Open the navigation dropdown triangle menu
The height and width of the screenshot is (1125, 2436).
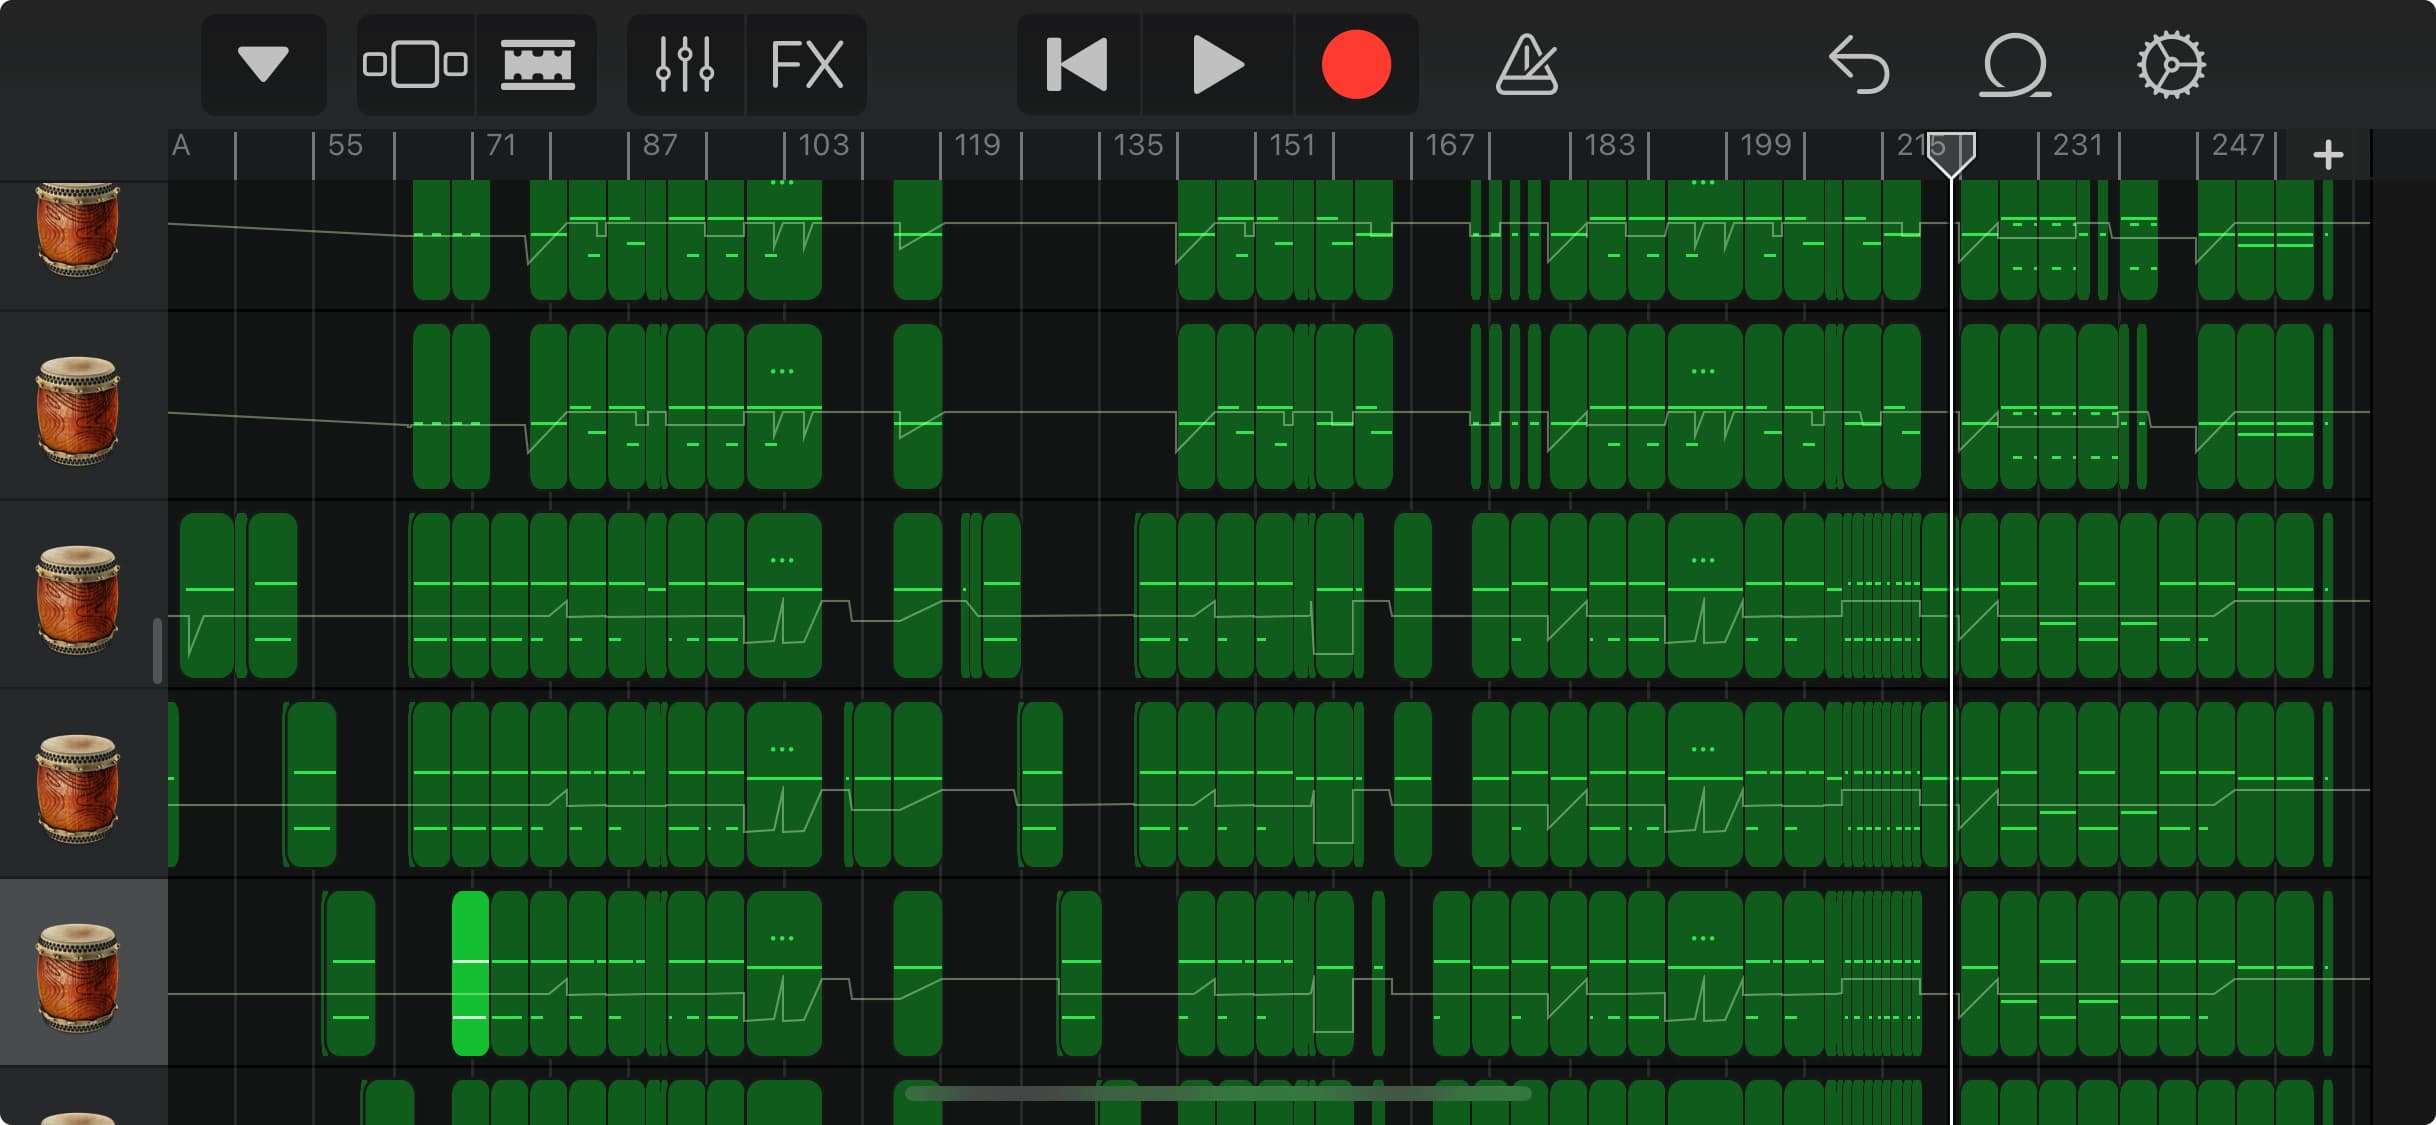click(x=263, y=65)
